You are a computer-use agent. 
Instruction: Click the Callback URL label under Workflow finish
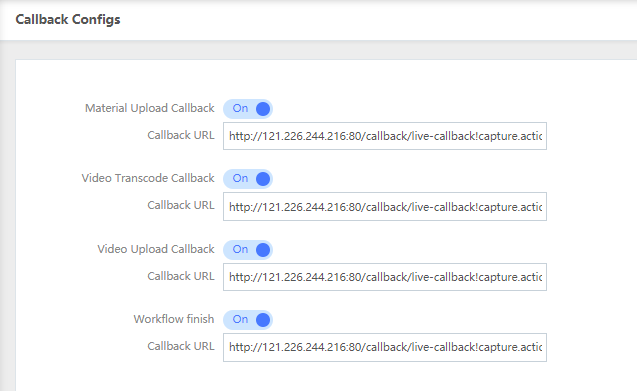pos(181,346)
